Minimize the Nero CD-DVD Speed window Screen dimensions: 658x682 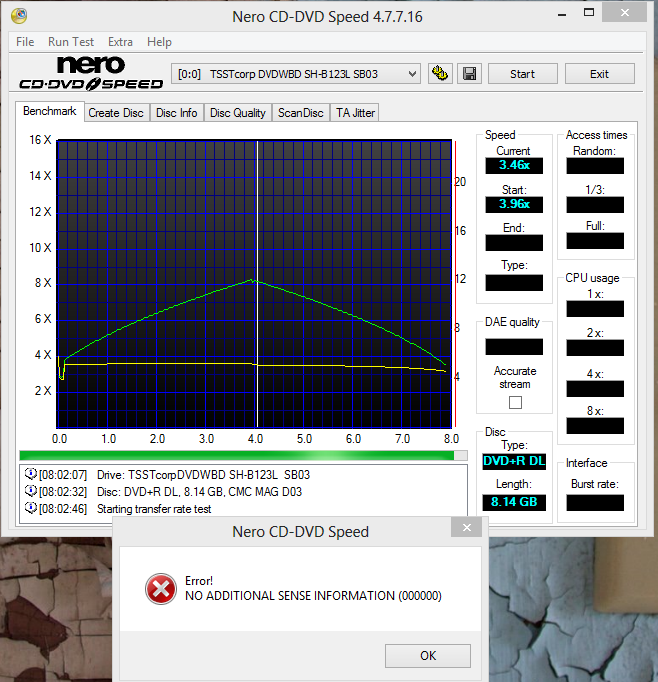562,13
